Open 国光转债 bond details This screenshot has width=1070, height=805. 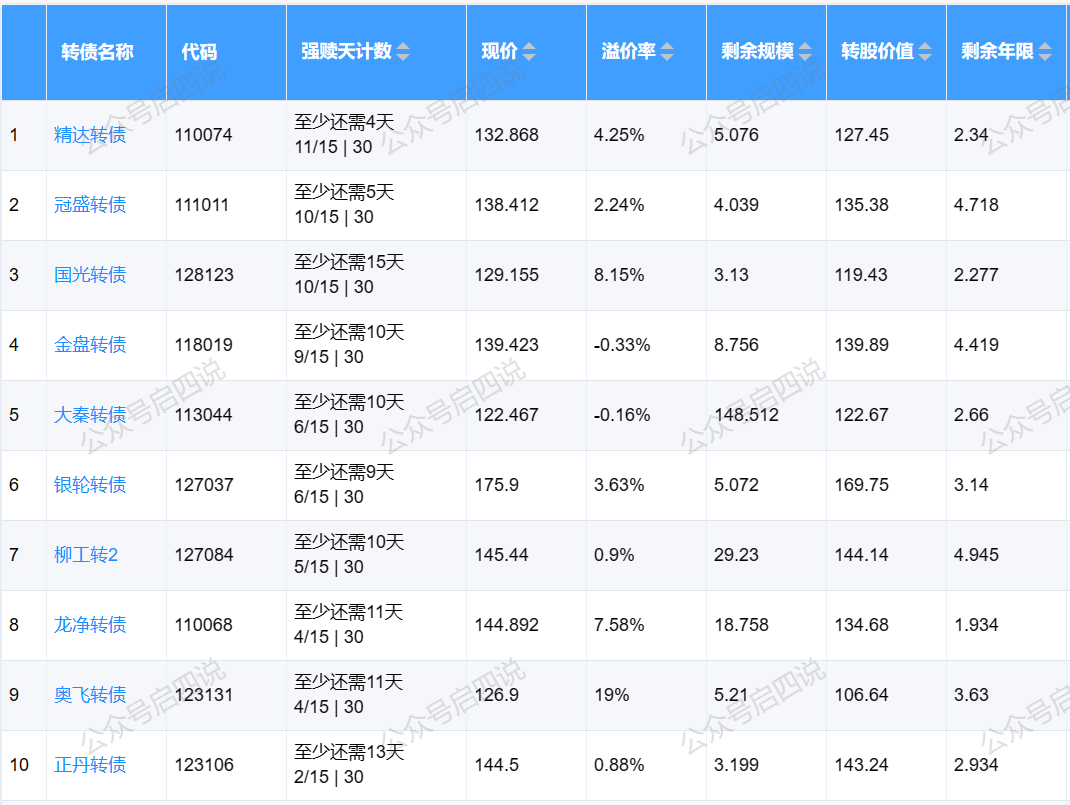tap(90, 275)
